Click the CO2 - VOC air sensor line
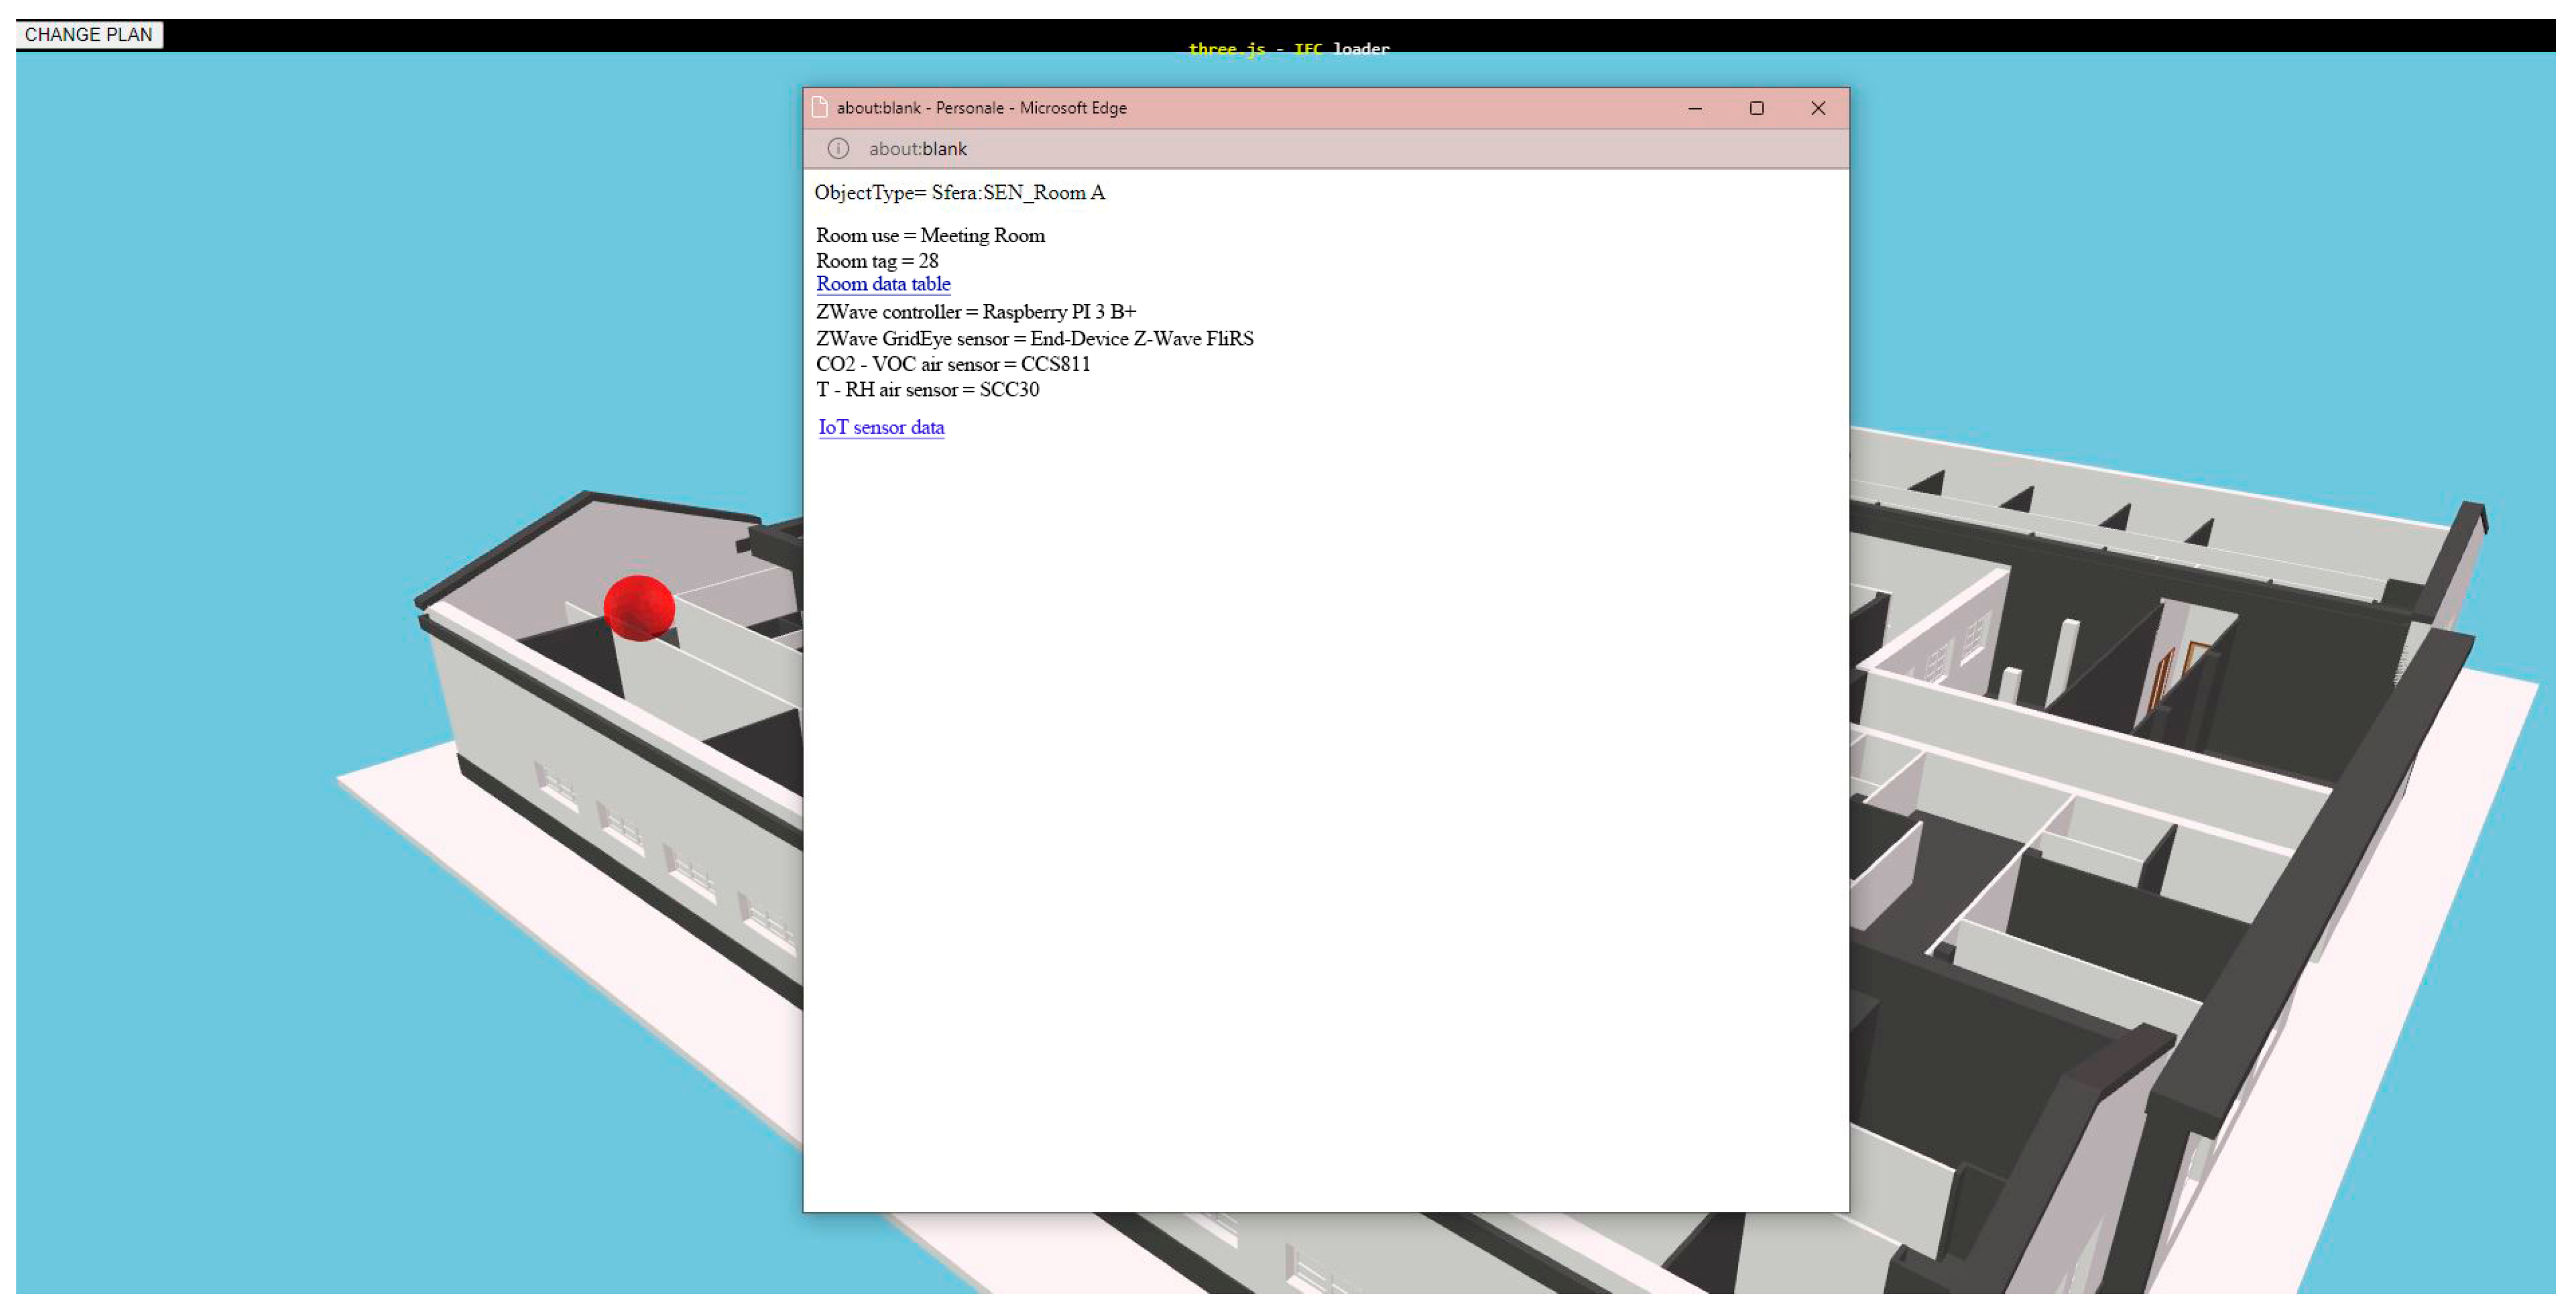 (x=952, y=364)
